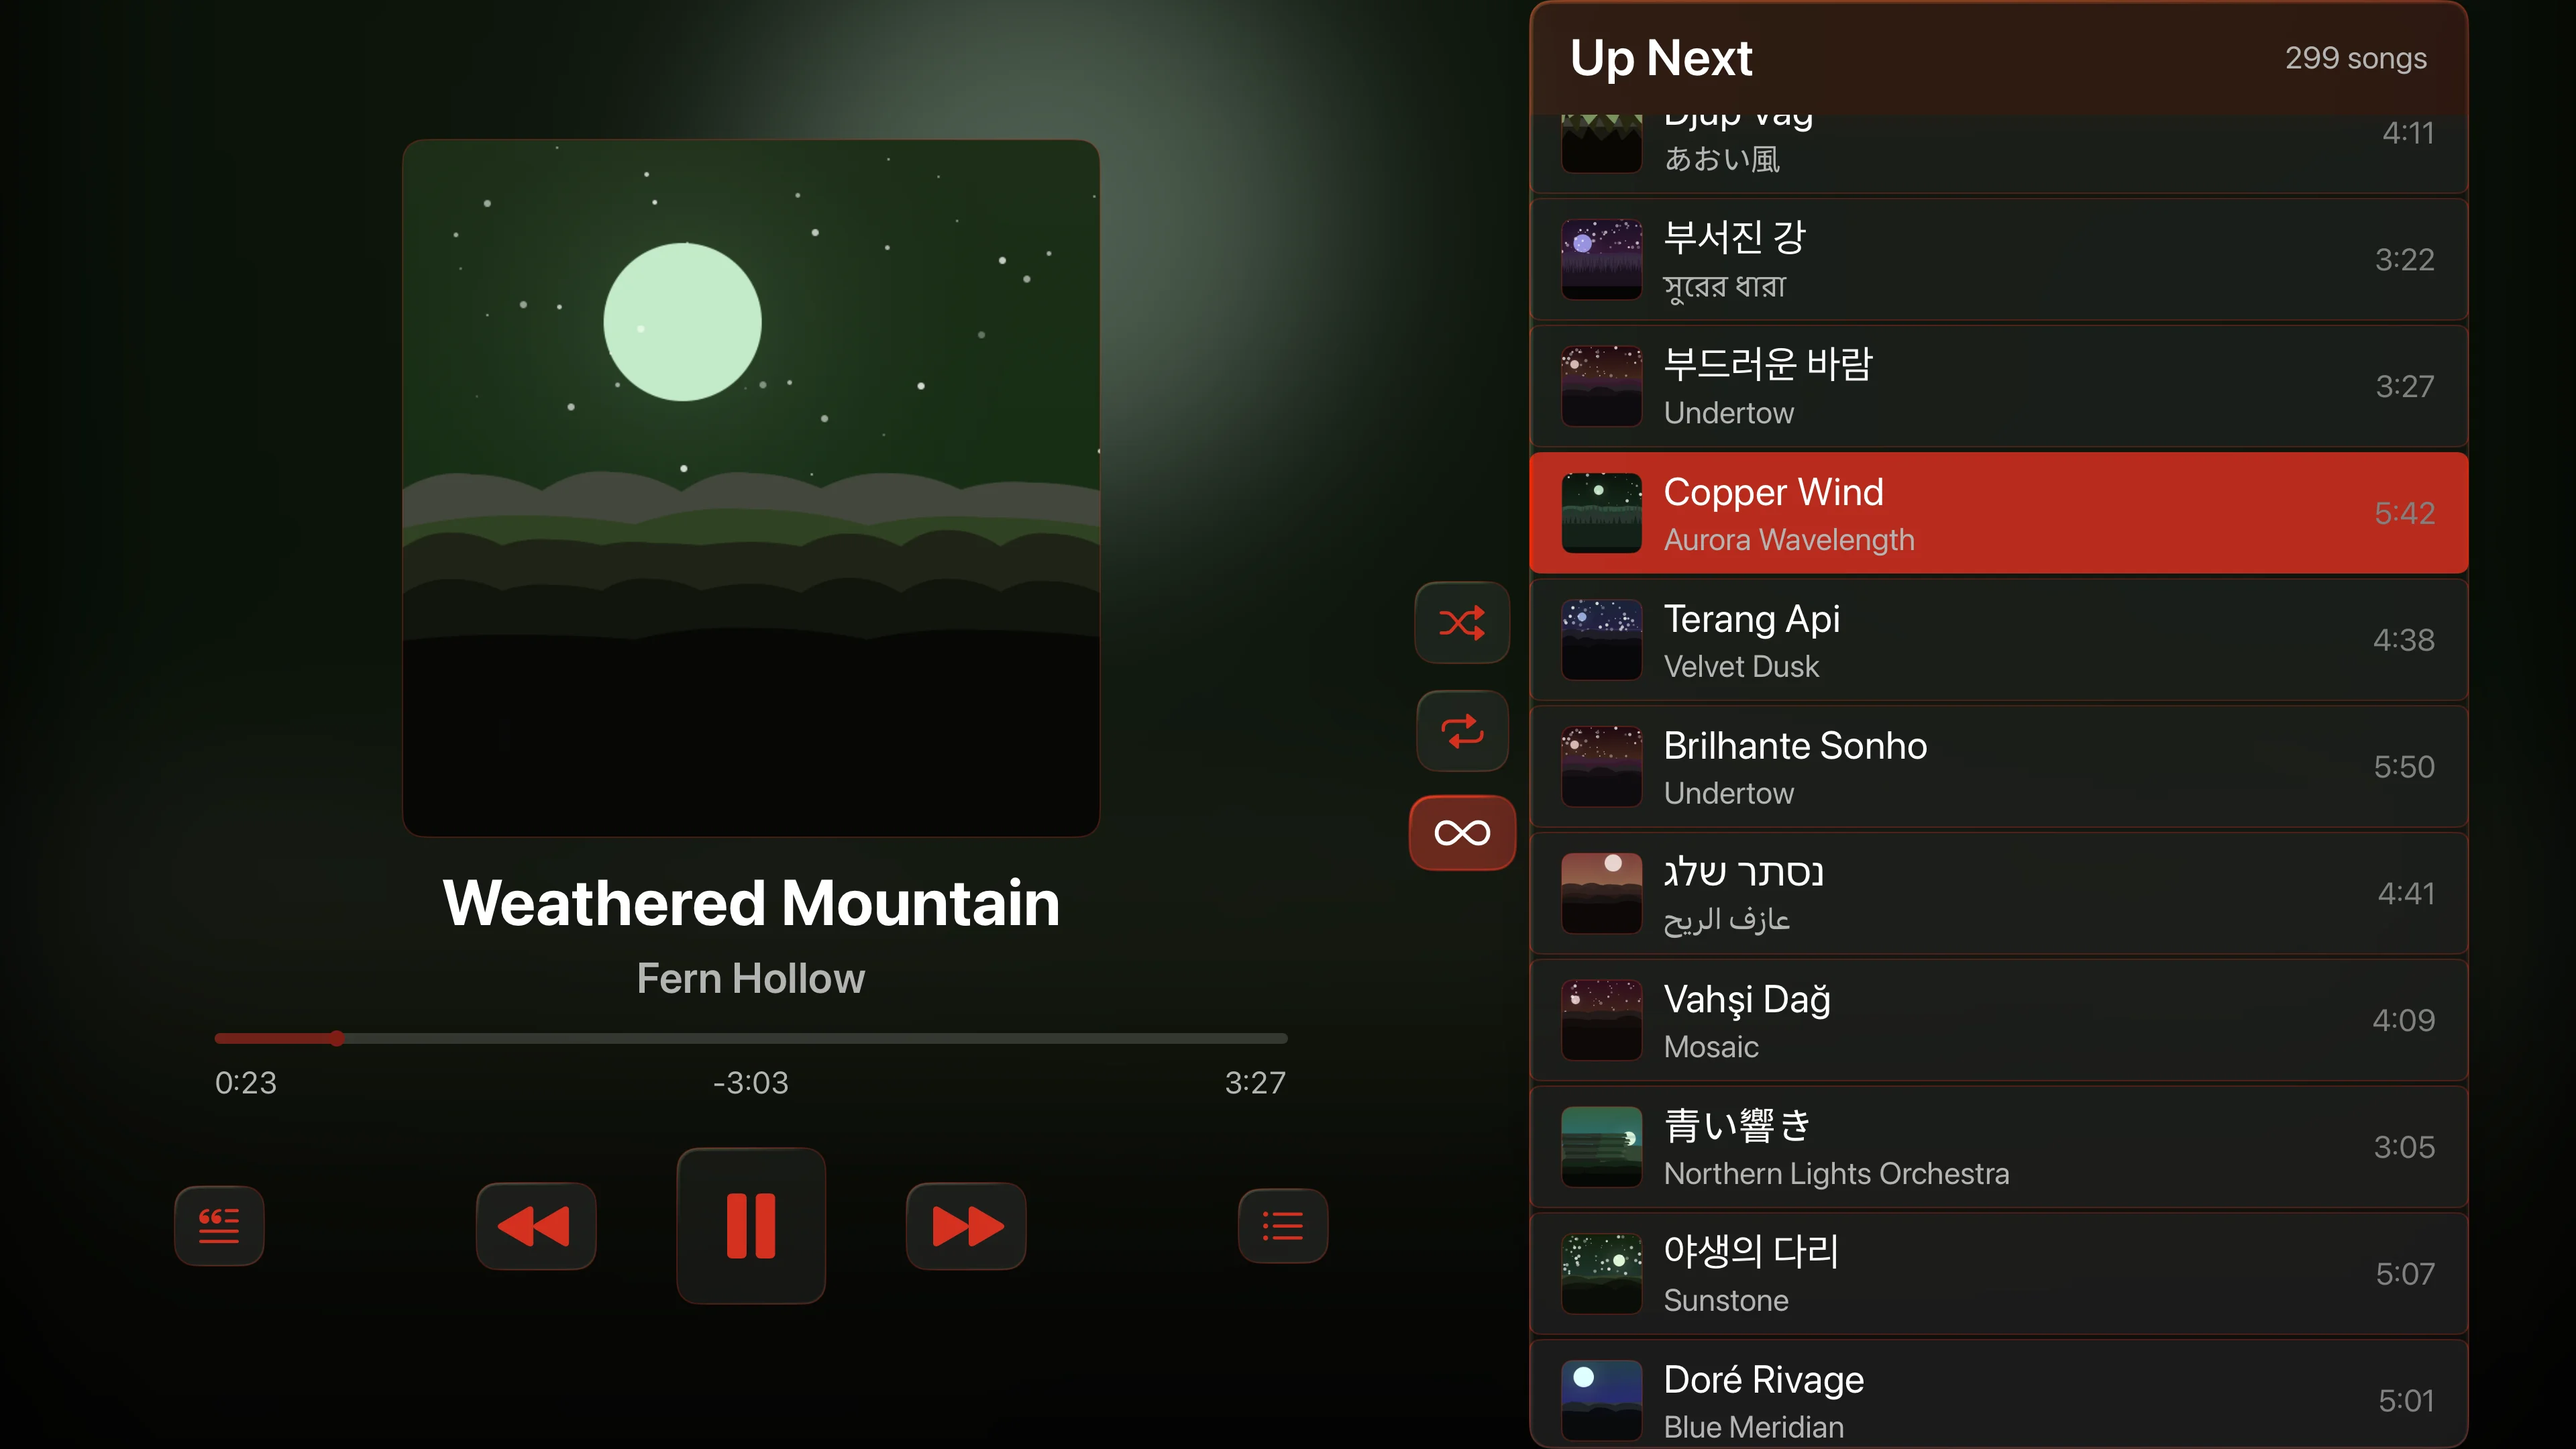Image resolution: width=2576 pixels, height=1449 pixels.
Task: Open artist Fern Hollow link
Action: tap(751, 979)
